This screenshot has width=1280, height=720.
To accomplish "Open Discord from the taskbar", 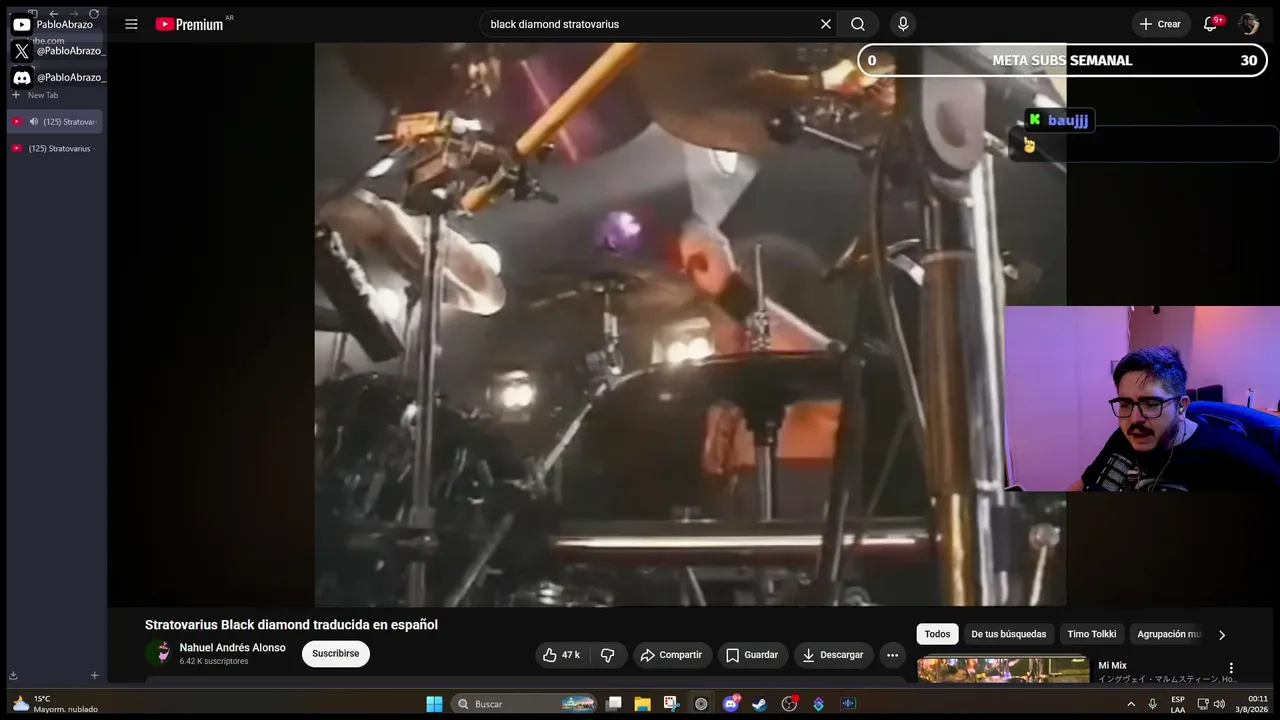I will click(x=731, y=704).
